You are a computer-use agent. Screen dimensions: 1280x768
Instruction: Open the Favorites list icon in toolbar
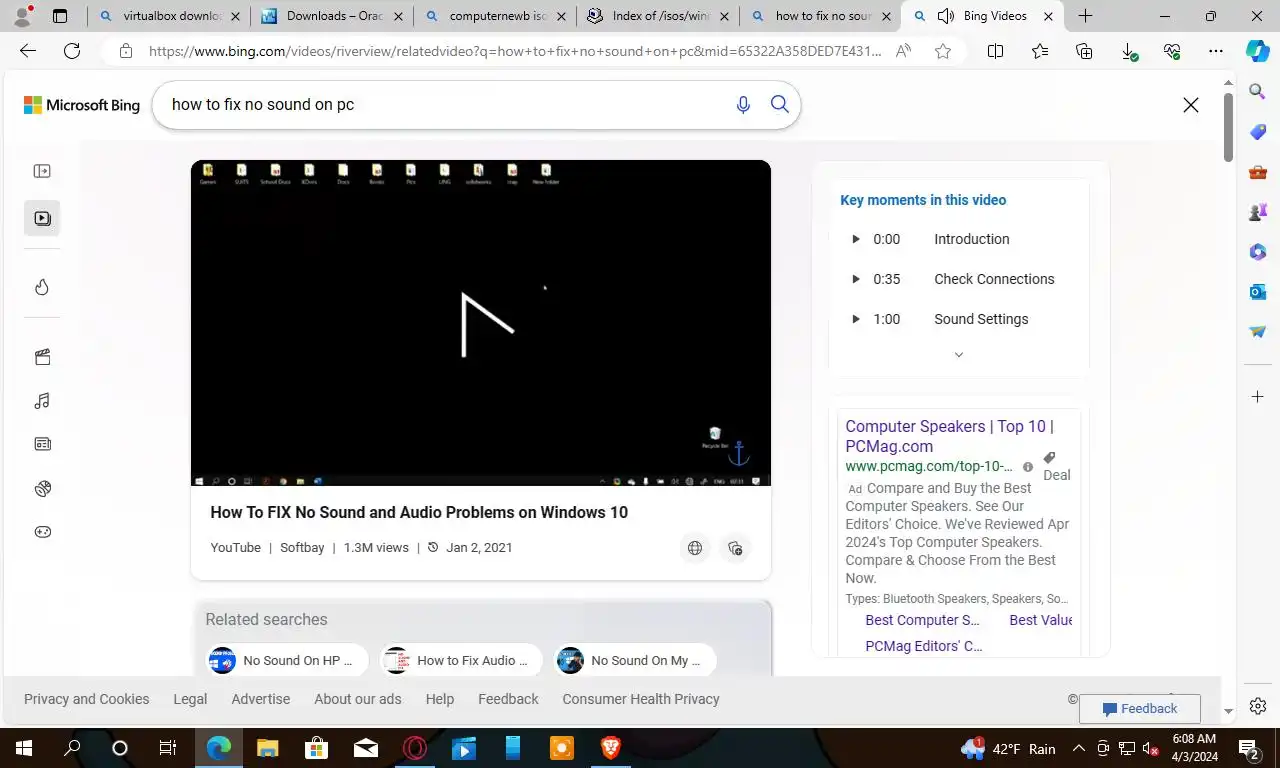[x=1040, y=51]
